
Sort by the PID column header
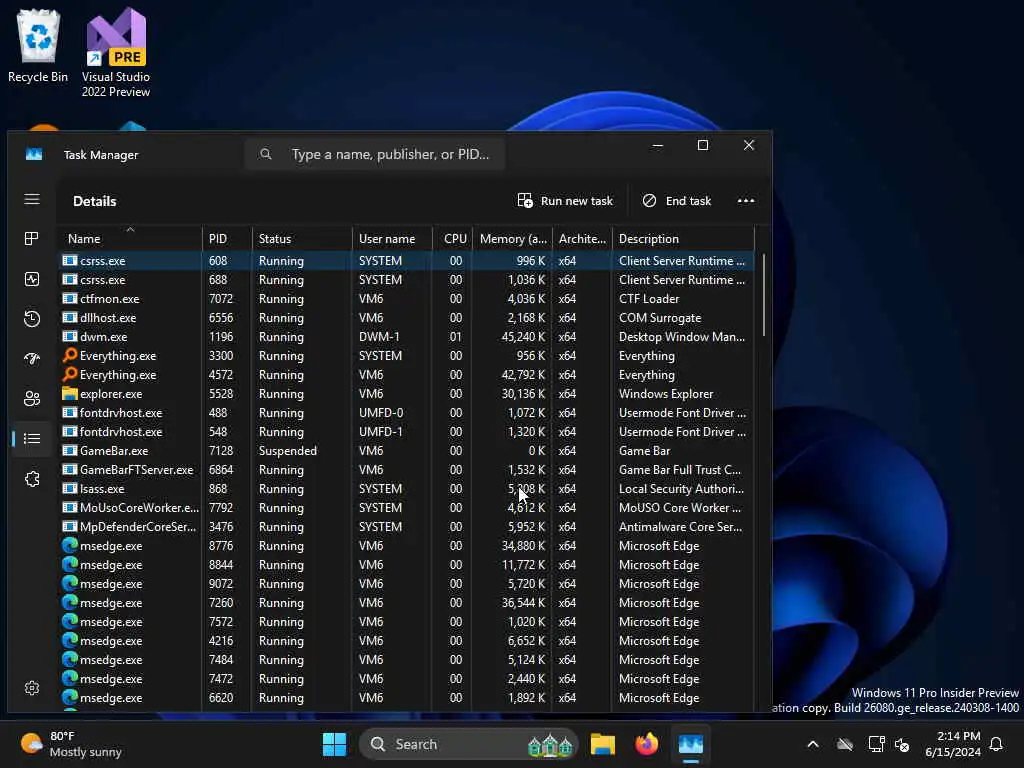click(x=227, y=238)
